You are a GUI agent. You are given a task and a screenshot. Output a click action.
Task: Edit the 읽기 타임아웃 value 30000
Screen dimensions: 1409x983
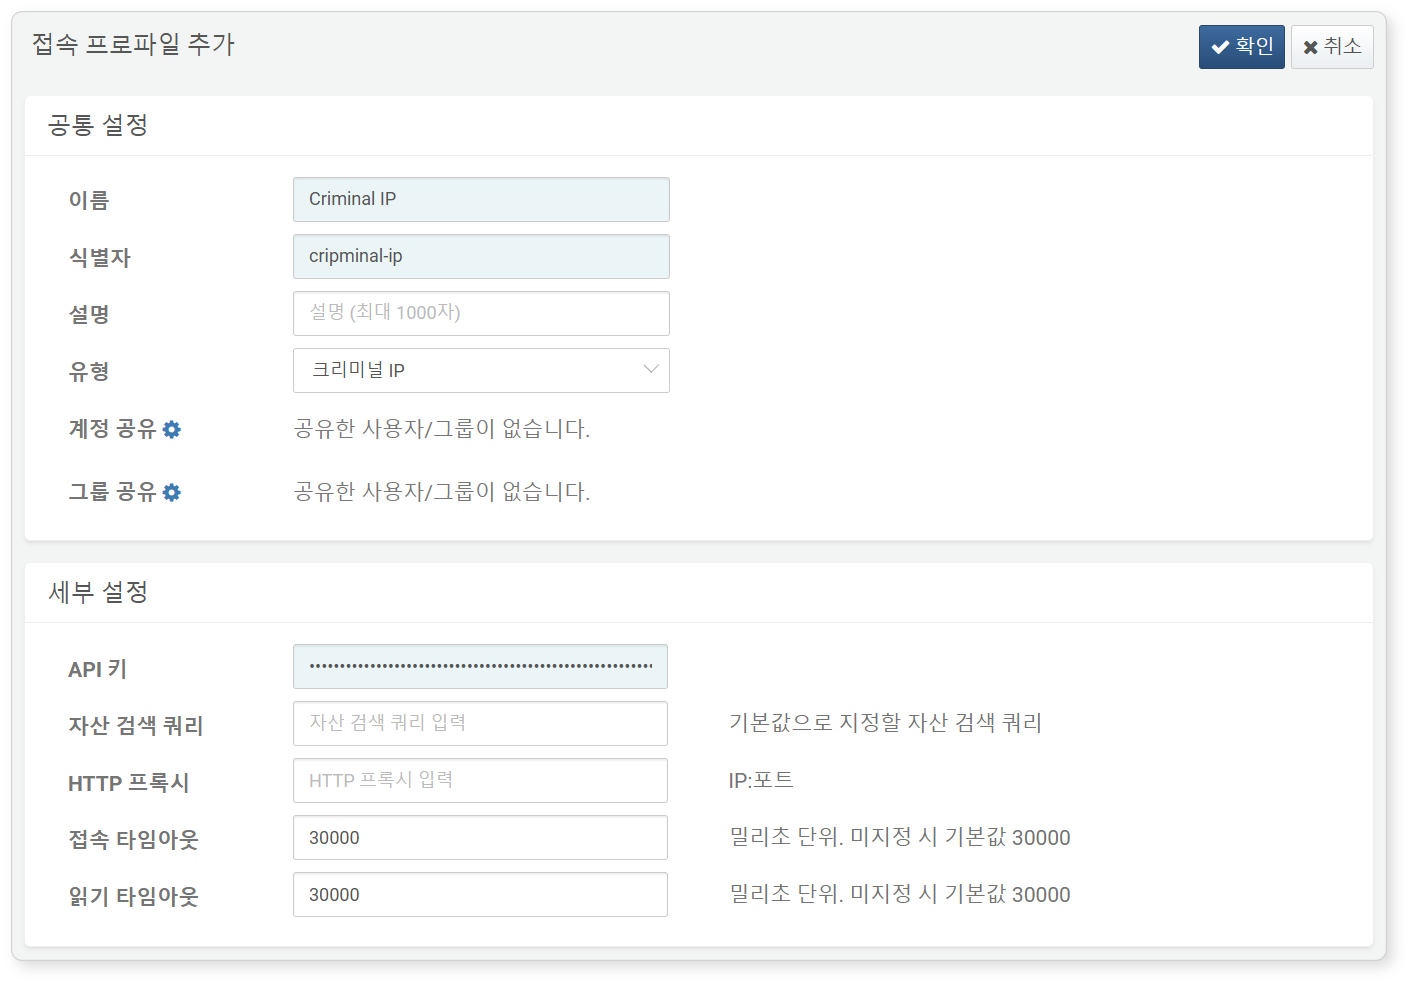coord(480,895)
